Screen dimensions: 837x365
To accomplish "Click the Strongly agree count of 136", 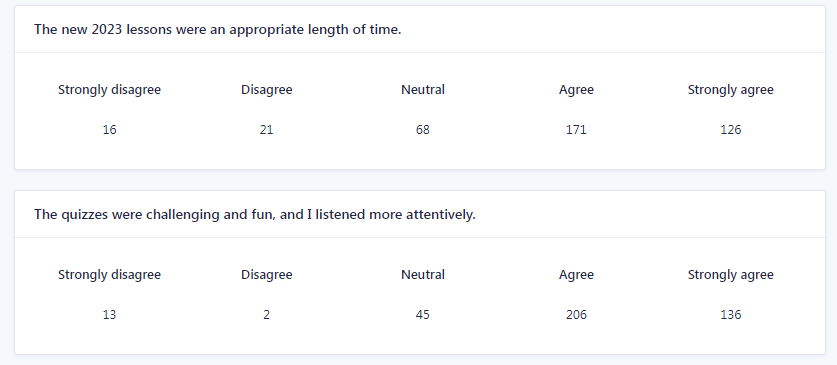I will pos(730,315).
